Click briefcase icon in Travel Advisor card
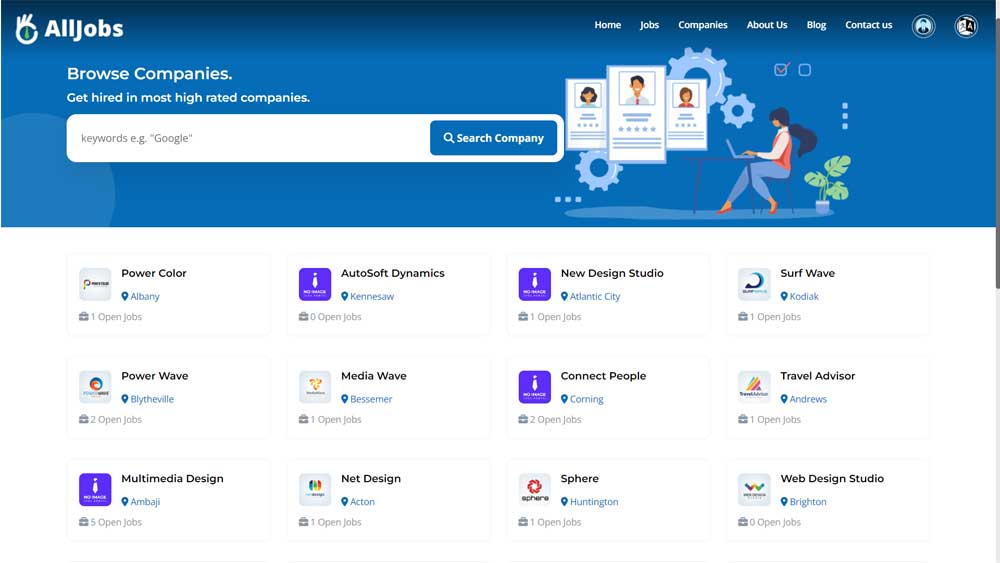Viewport: 1000px width, 563px height. (x=742, y=419)
